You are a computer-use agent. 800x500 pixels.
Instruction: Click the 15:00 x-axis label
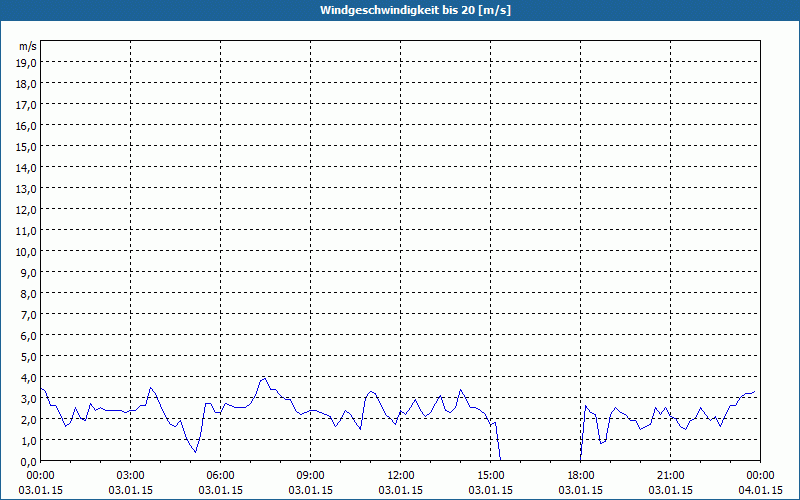490,476
